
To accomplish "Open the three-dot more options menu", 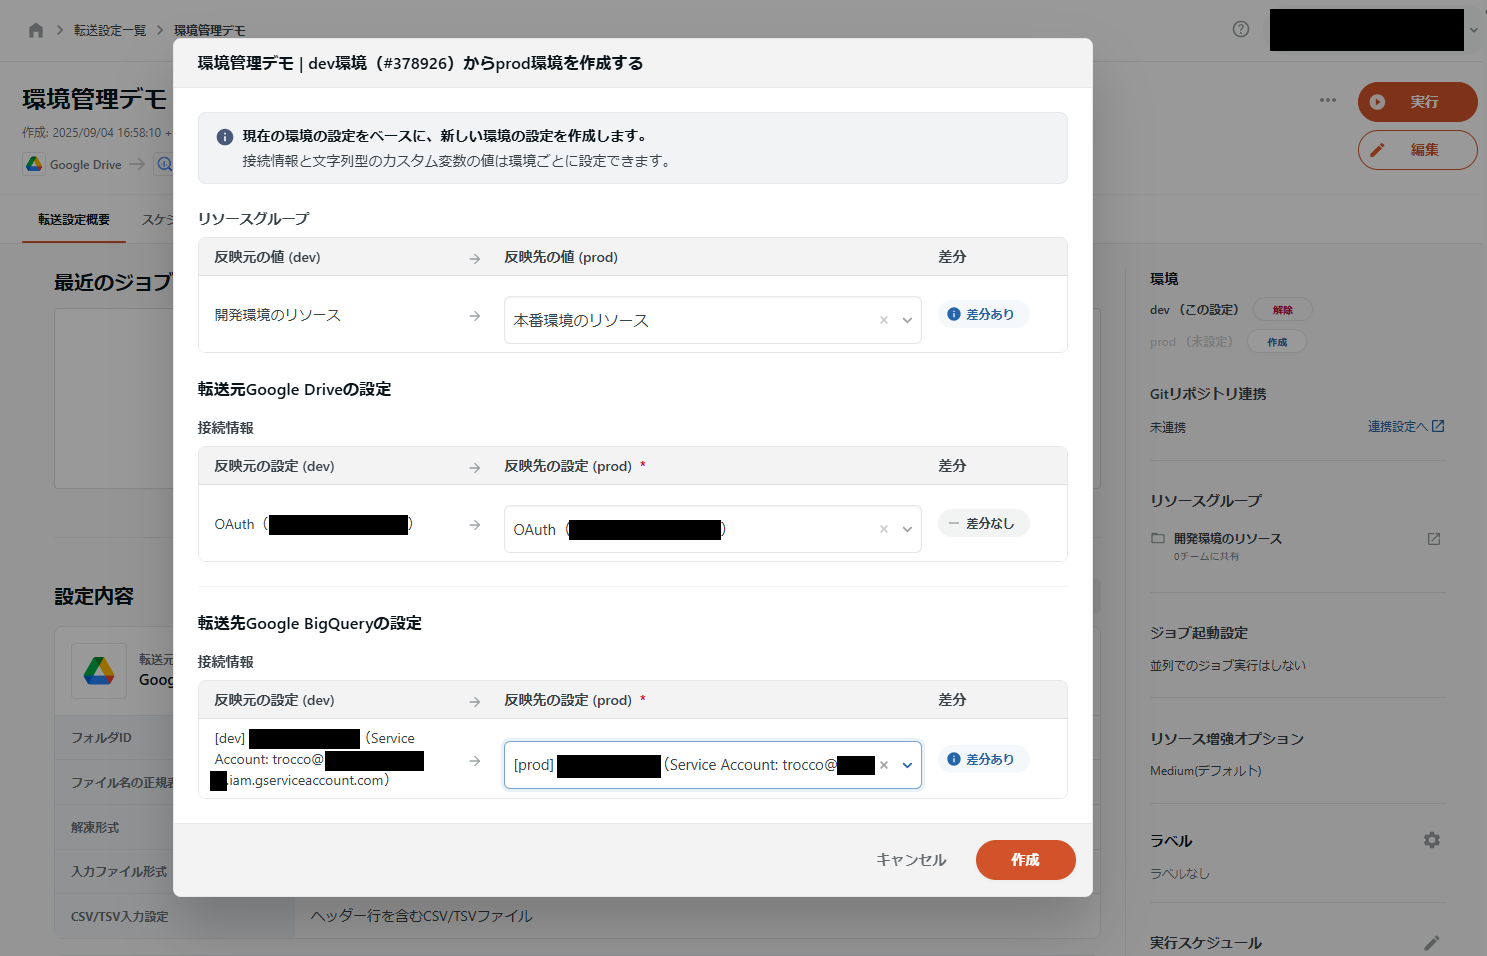I will click(x=1328, y=100).
